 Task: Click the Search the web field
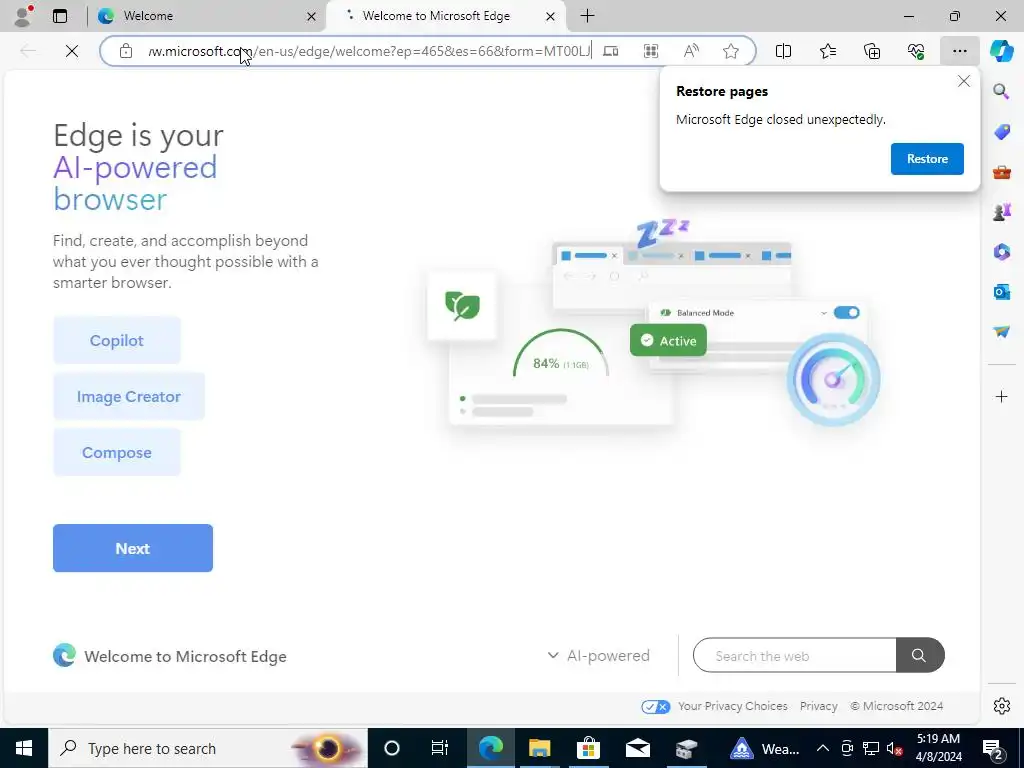click(x=794, y=656)
